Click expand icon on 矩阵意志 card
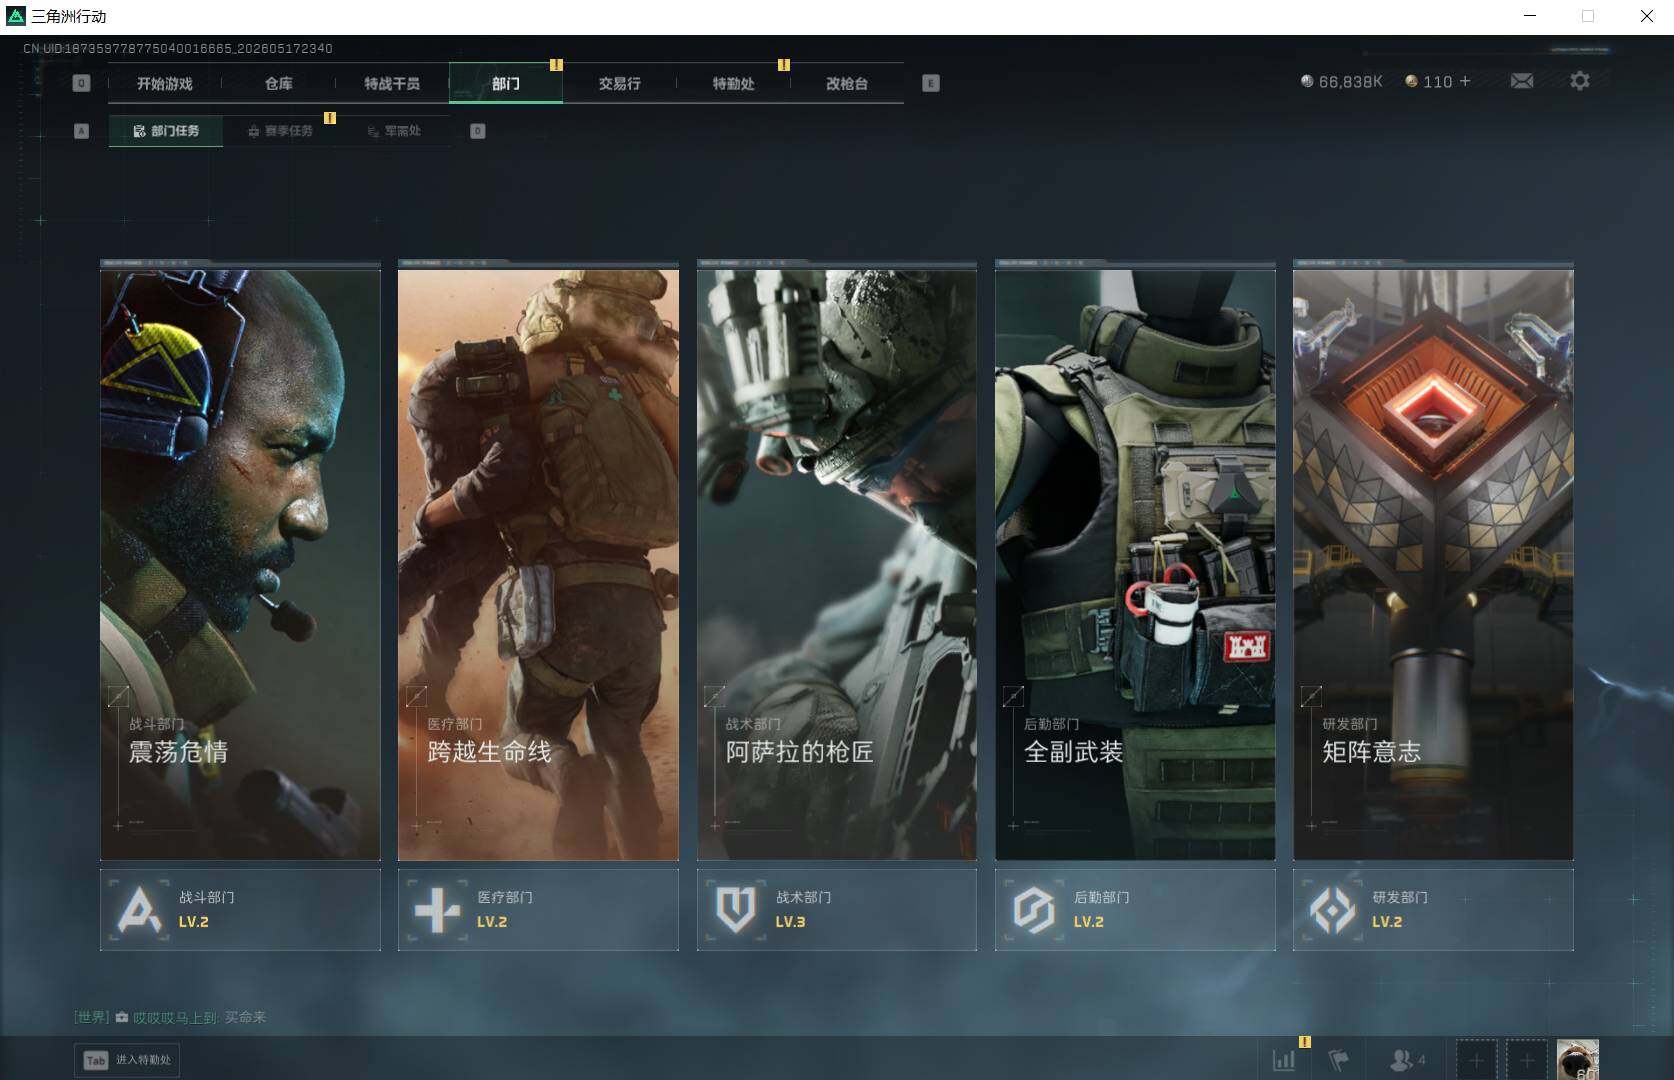 [1311, 695]
